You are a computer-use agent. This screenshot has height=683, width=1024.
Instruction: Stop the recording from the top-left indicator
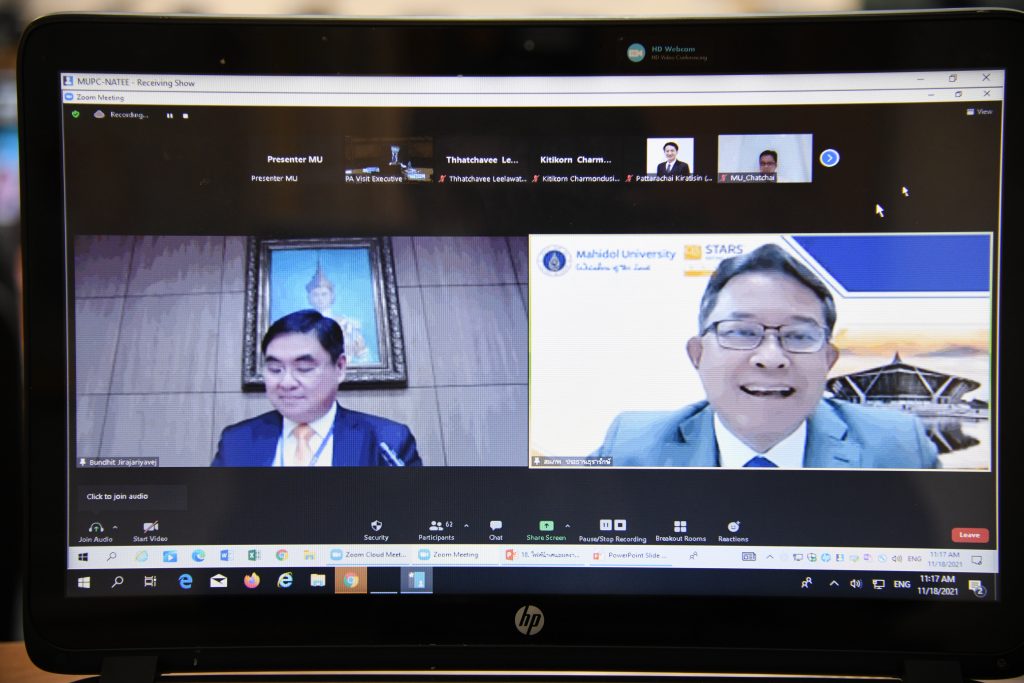185,115
